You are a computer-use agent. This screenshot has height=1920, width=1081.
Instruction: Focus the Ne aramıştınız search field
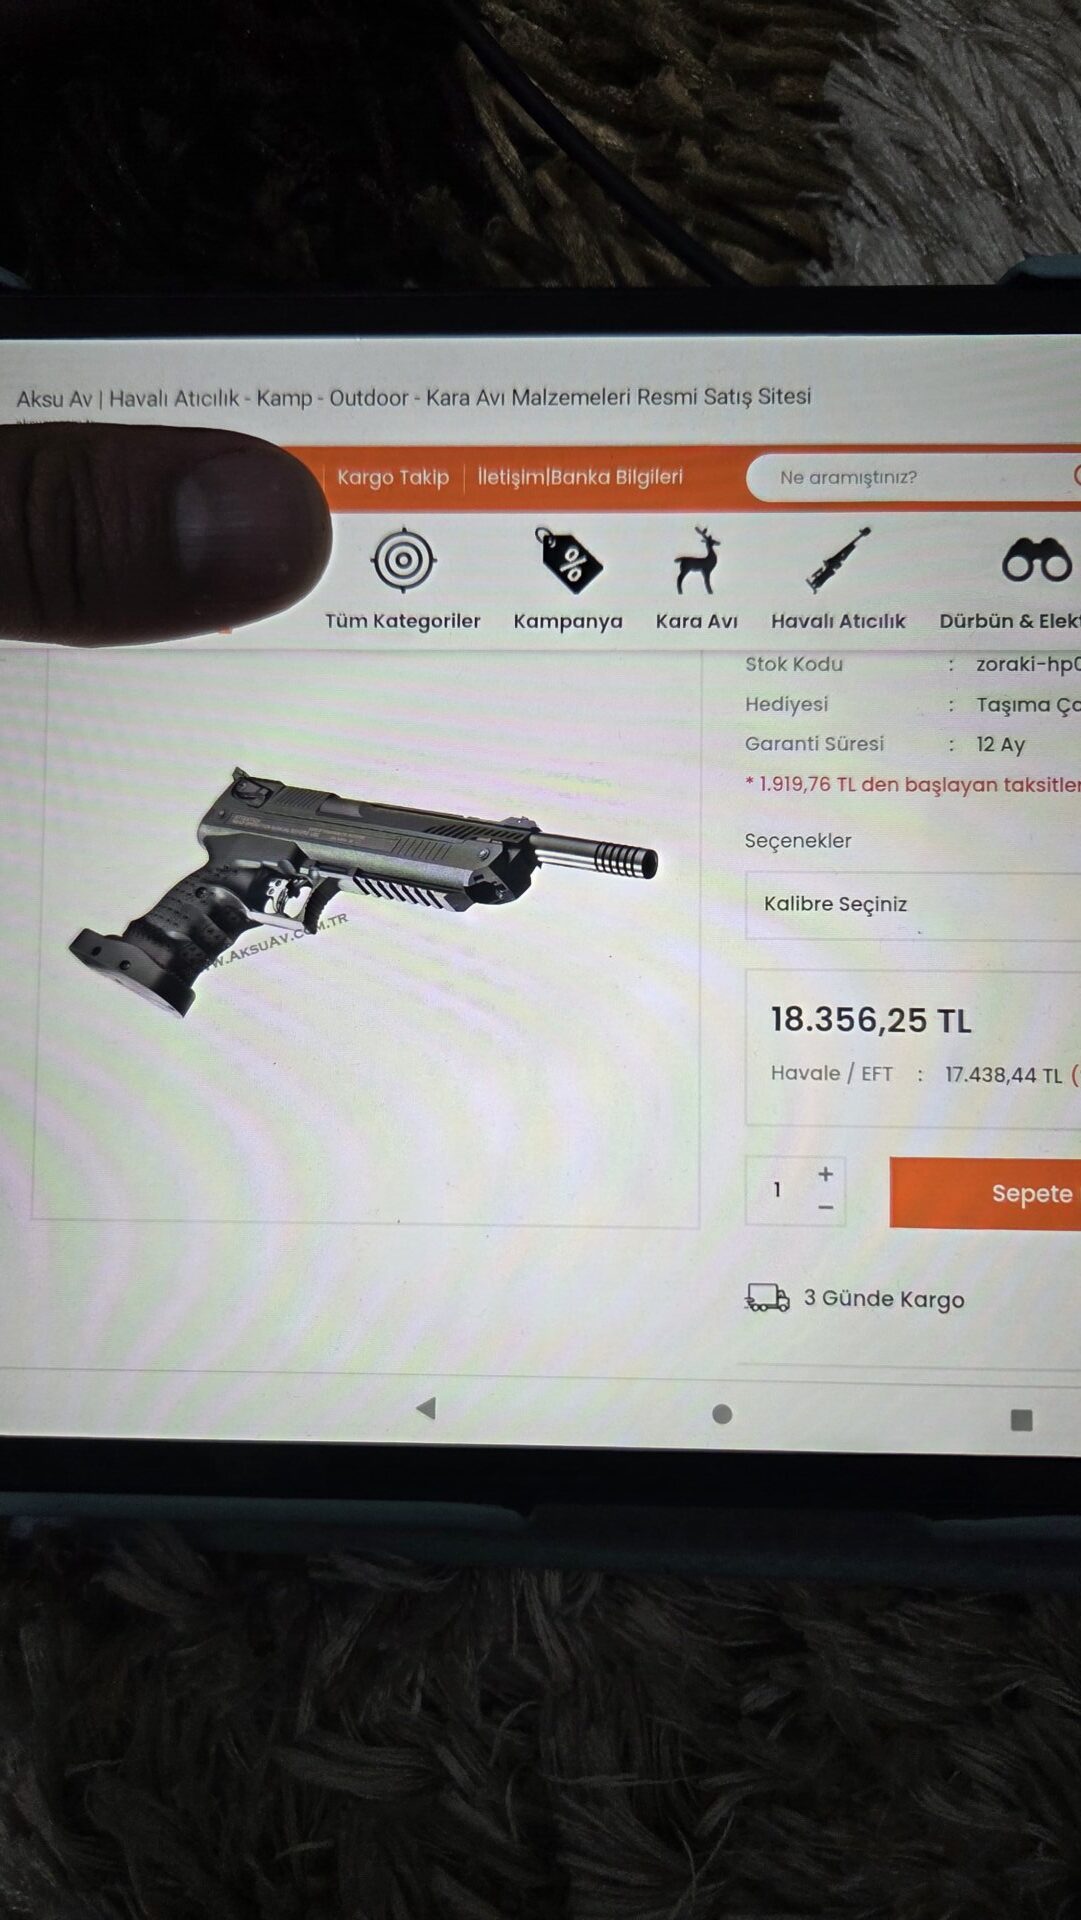(913, 477)
